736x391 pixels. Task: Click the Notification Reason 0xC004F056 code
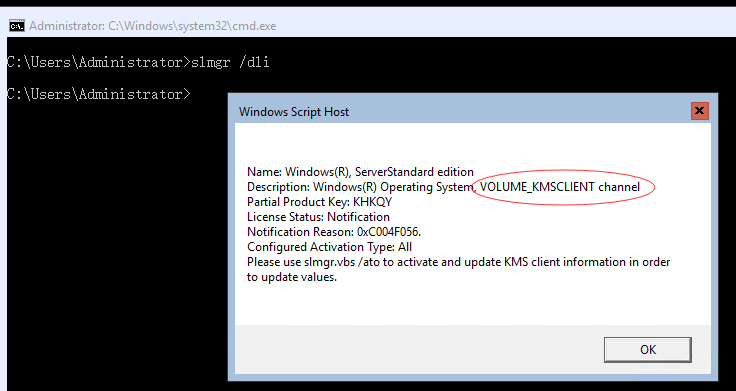[389, 232]
